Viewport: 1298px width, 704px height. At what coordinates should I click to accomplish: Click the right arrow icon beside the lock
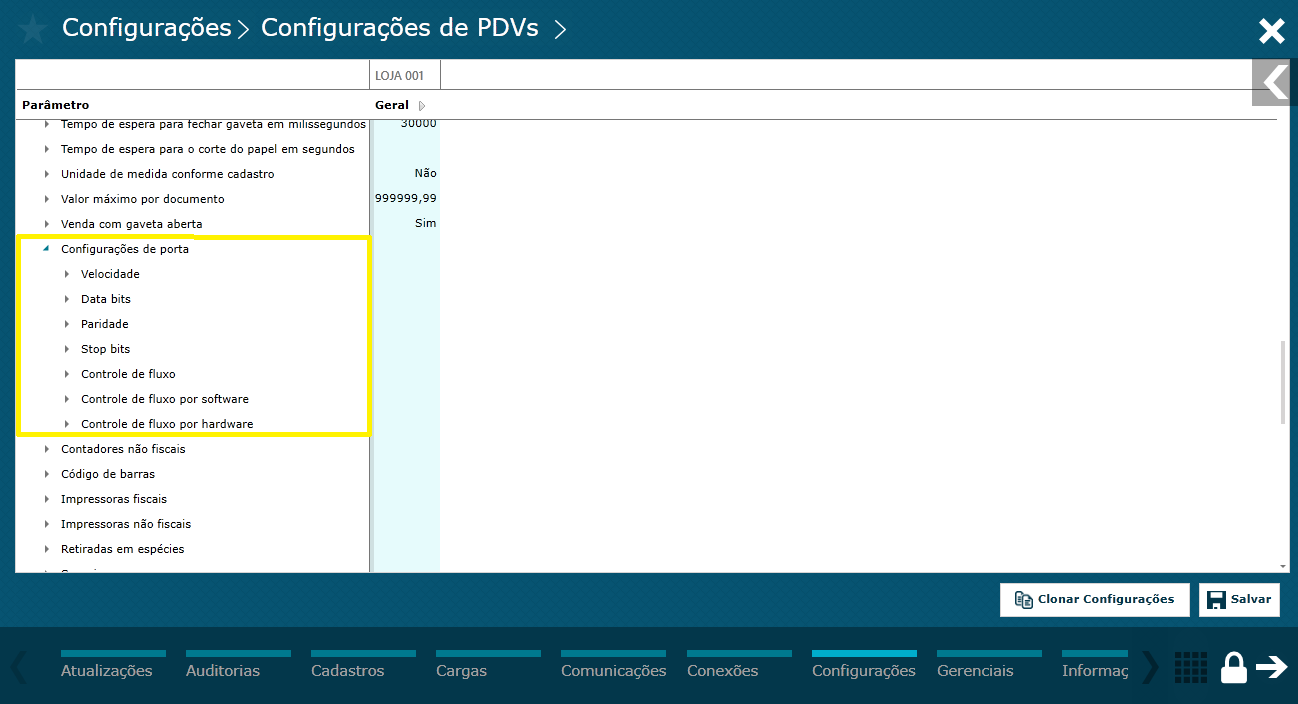pyautogui.click(x=1272, y=667)
